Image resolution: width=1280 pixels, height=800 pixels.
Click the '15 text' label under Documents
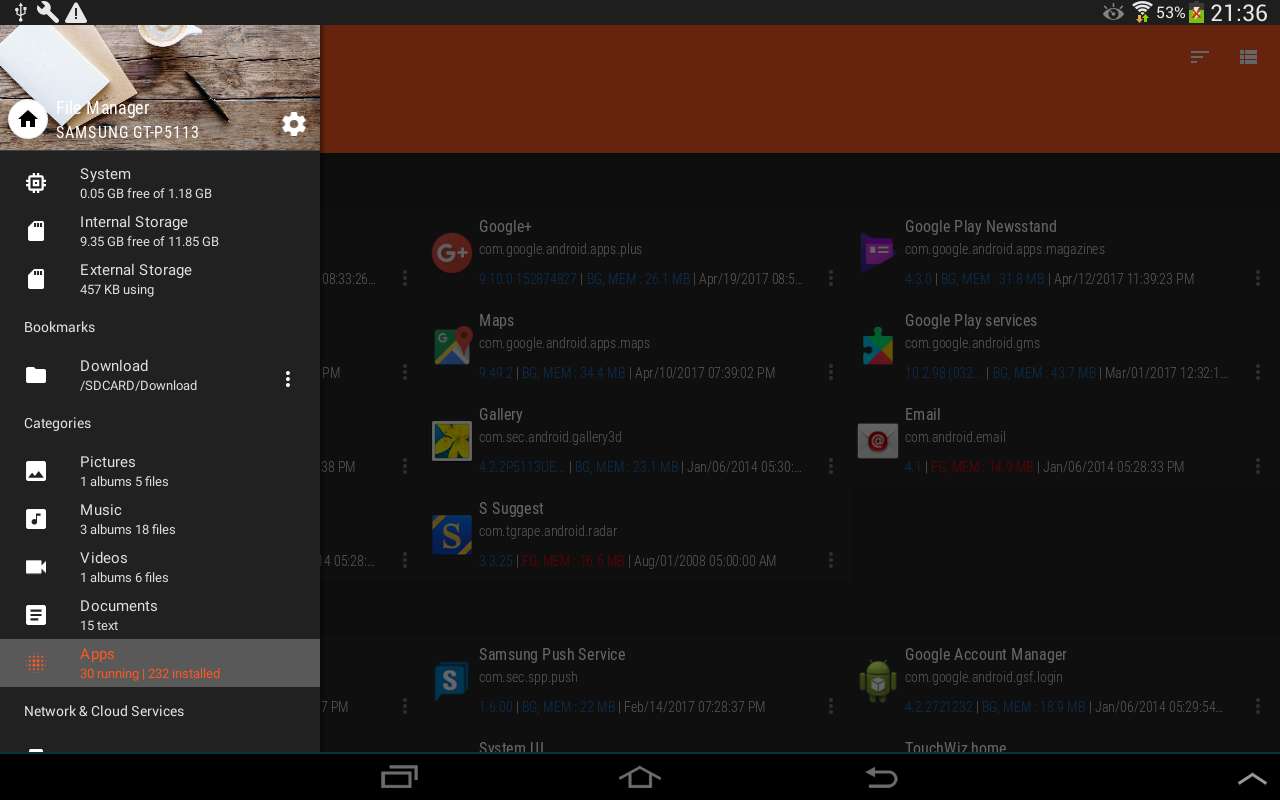pyautogui.click(x=99, y=626)
